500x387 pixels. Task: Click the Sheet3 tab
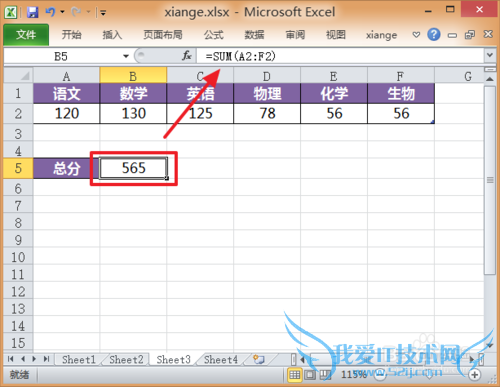point(173,359)
